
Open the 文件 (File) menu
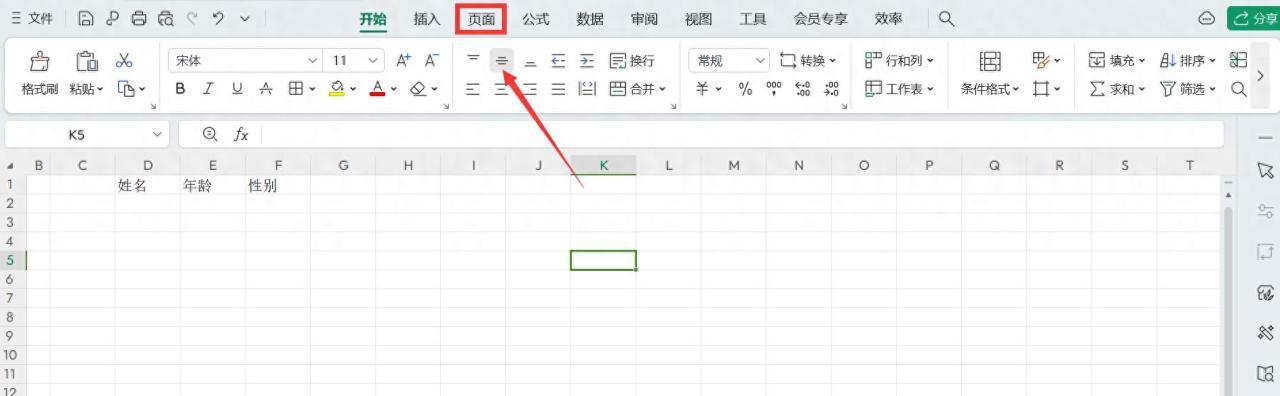31,19
